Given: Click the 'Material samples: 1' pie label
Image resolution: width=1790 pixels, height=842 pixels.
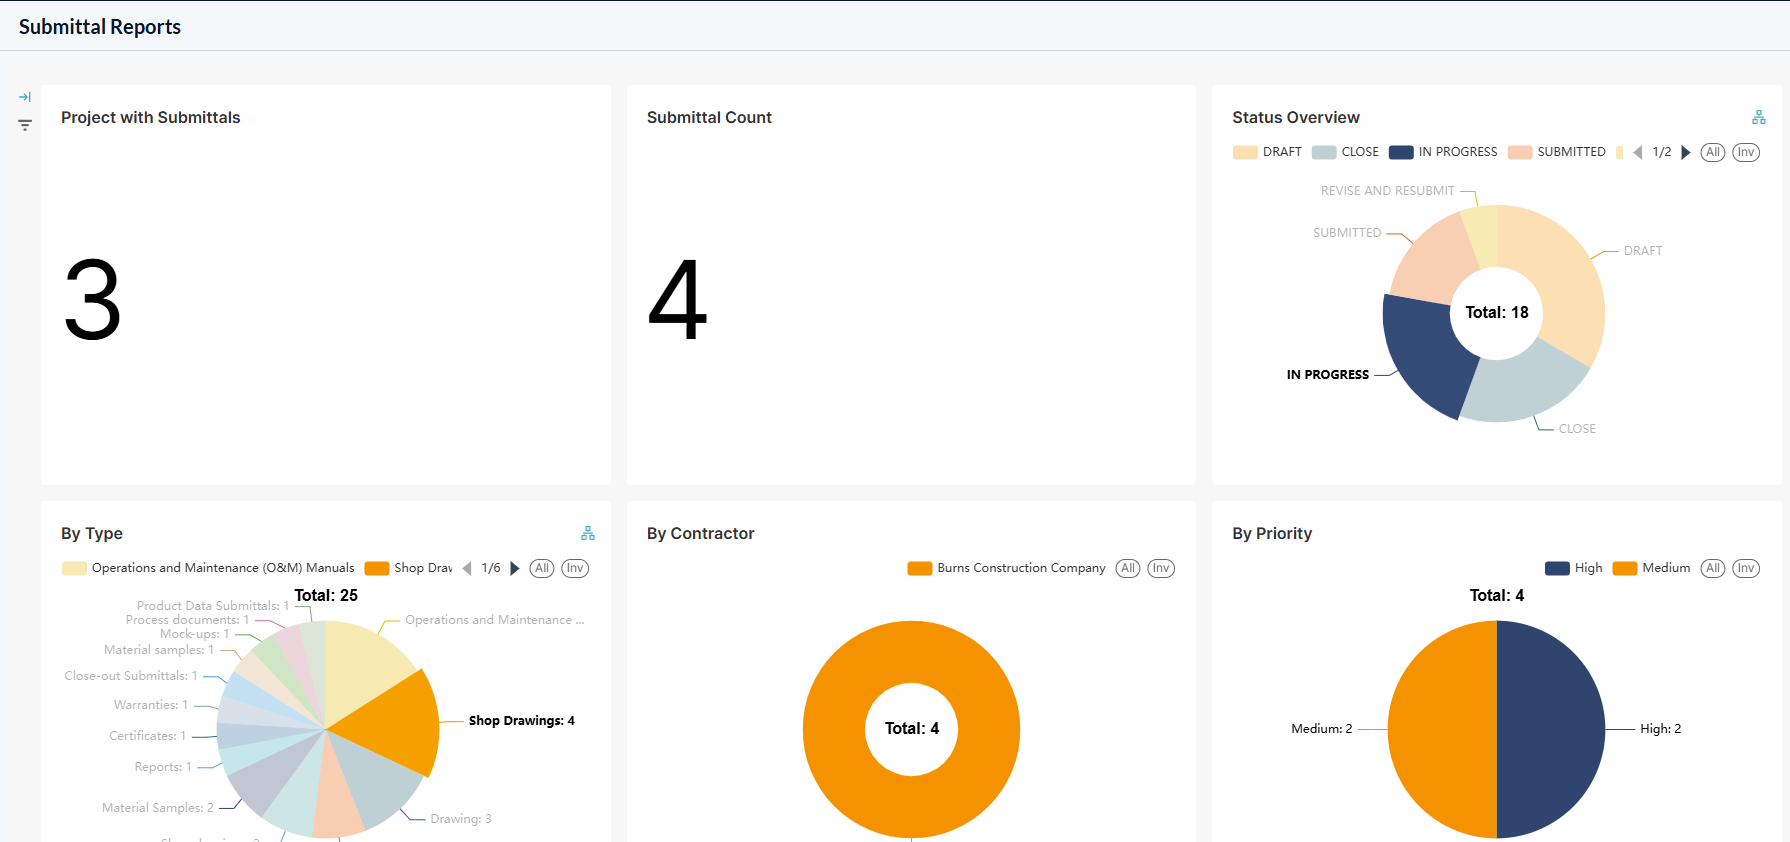Looking at the screenshot, I should pos(159,650).
